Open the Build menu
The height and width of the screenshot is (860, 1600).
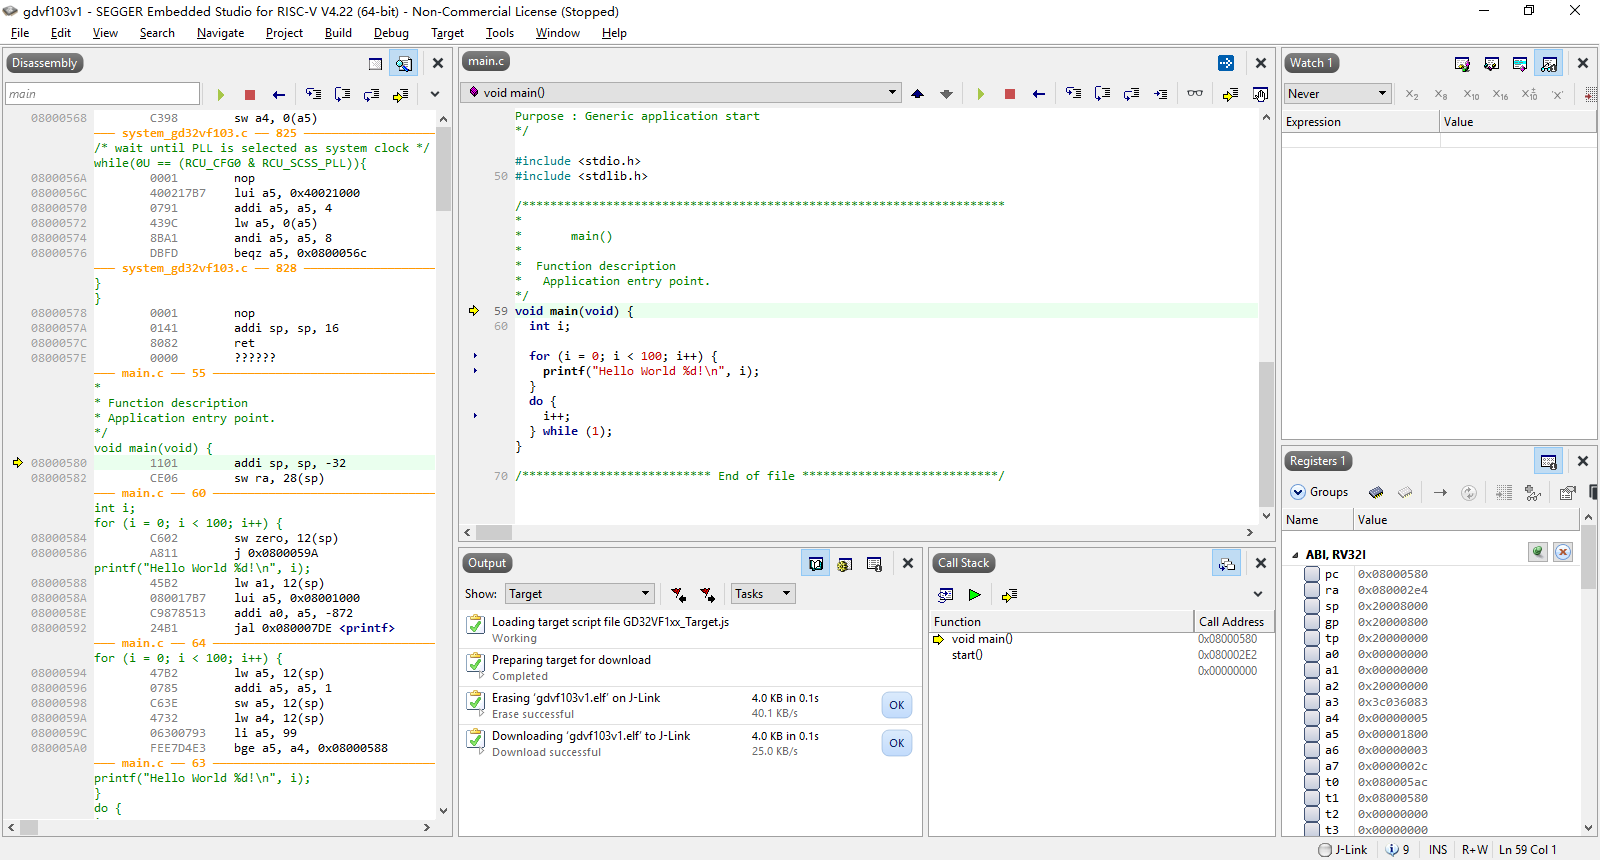tap(338, 33)
